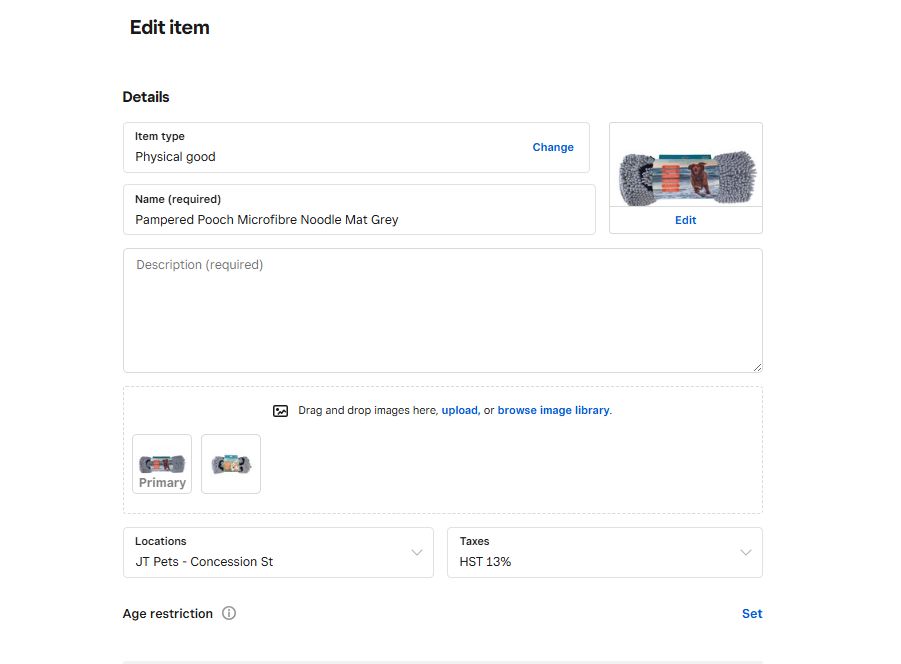
Task: Click the chevron arrow in the Locations field
Action: tap(417, 553)
